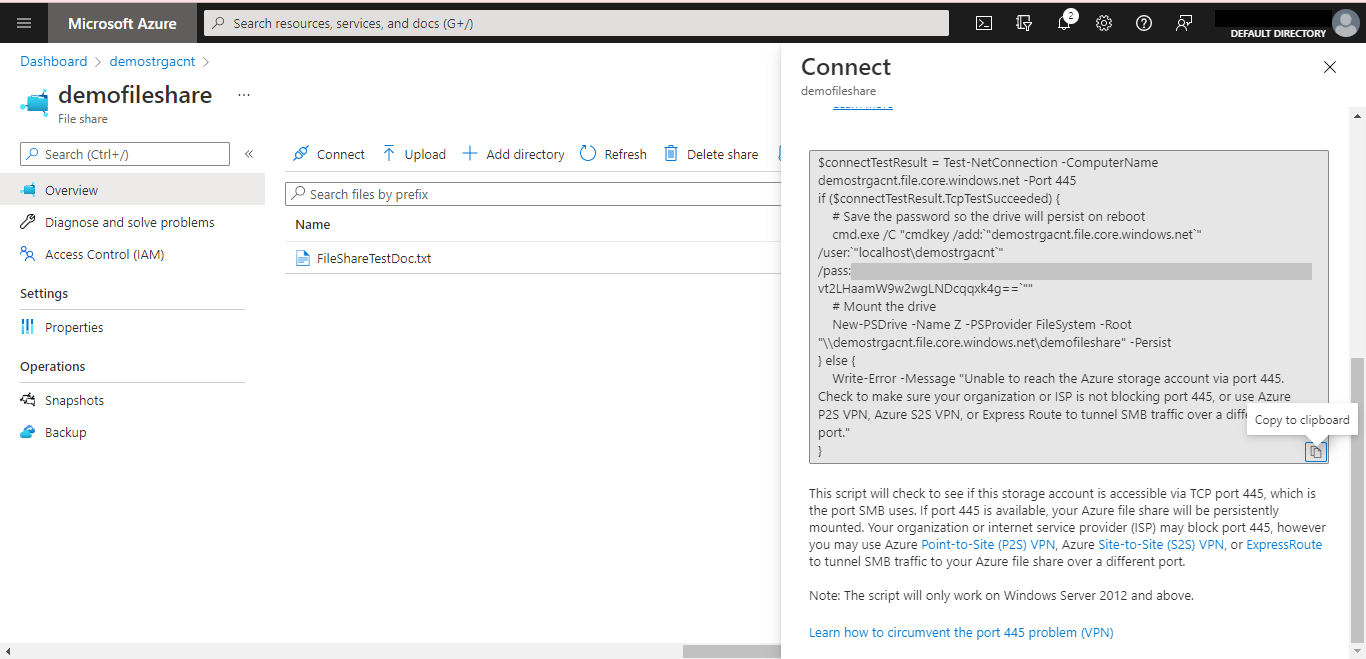The image size is (1366, 659).
Task: Open portal settings gear
Action: pyautogui.click(x=1104, y=23)
